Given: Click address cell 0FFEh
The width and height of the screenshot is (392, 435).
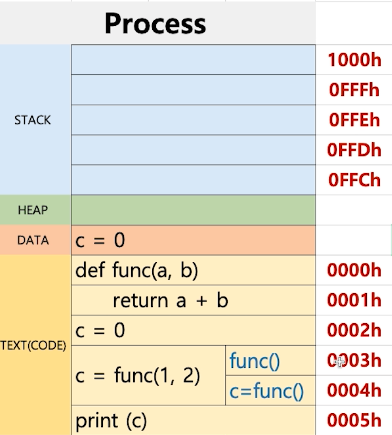Looking at the screenshot, I should click(354, 120).
